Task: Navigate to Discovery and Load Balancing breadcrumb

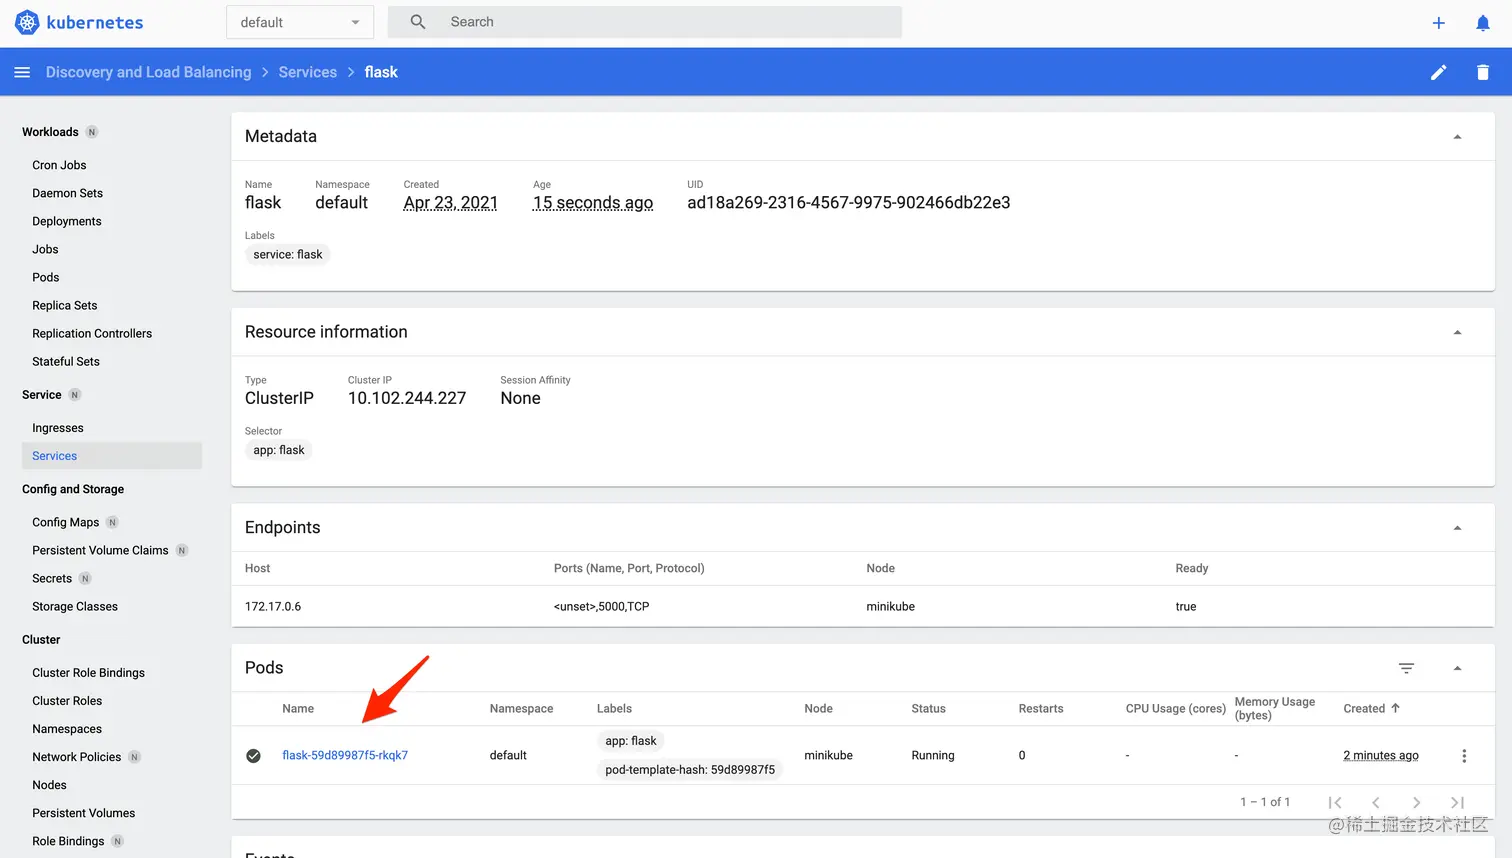Action: (x=148, y=72)
